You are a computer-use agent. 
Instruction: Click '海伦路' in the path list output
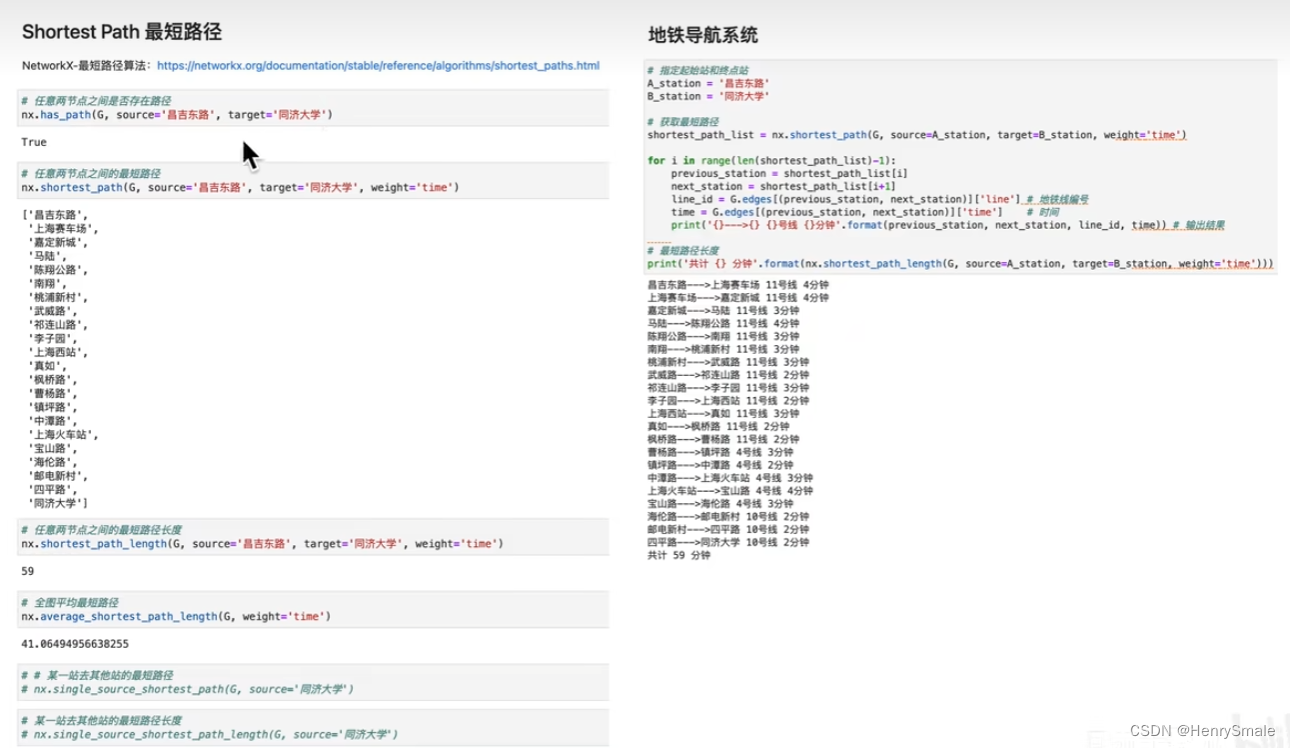pos(53,463)
